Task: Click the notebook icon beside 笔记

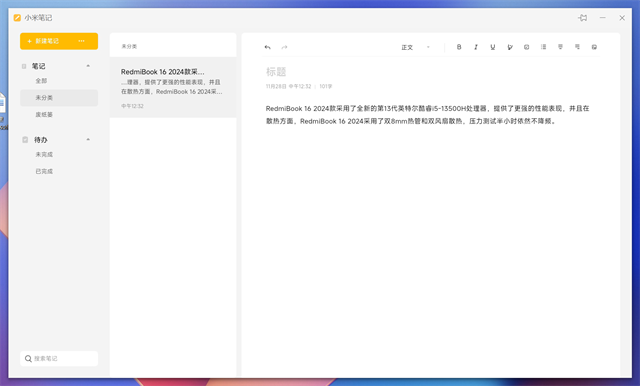Action: pos(24,66)
